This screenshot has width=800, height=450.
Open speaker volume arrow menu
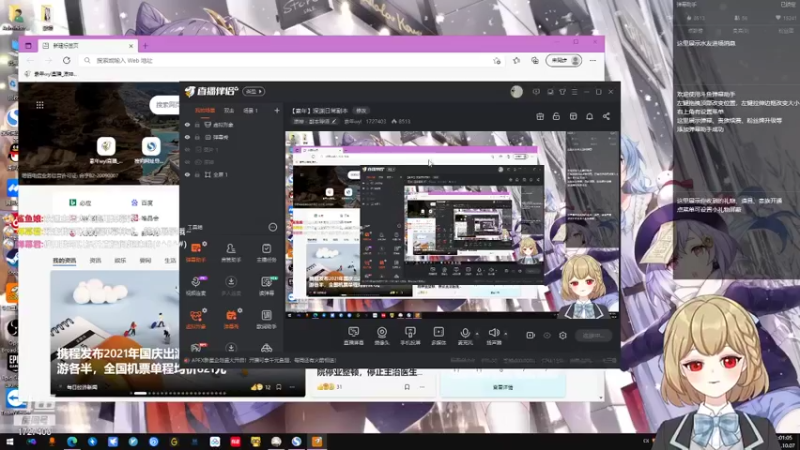click(506, 334)
